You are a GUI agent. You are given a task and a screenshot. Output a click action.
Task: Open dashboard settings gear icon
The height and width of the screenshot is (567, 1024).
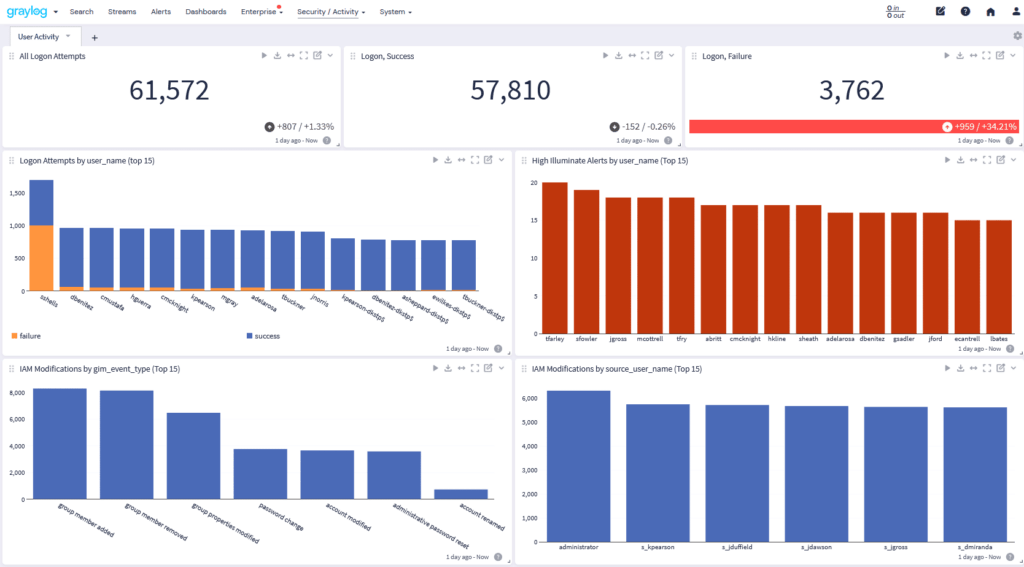pyautogui.click(x=1017, y=36)
